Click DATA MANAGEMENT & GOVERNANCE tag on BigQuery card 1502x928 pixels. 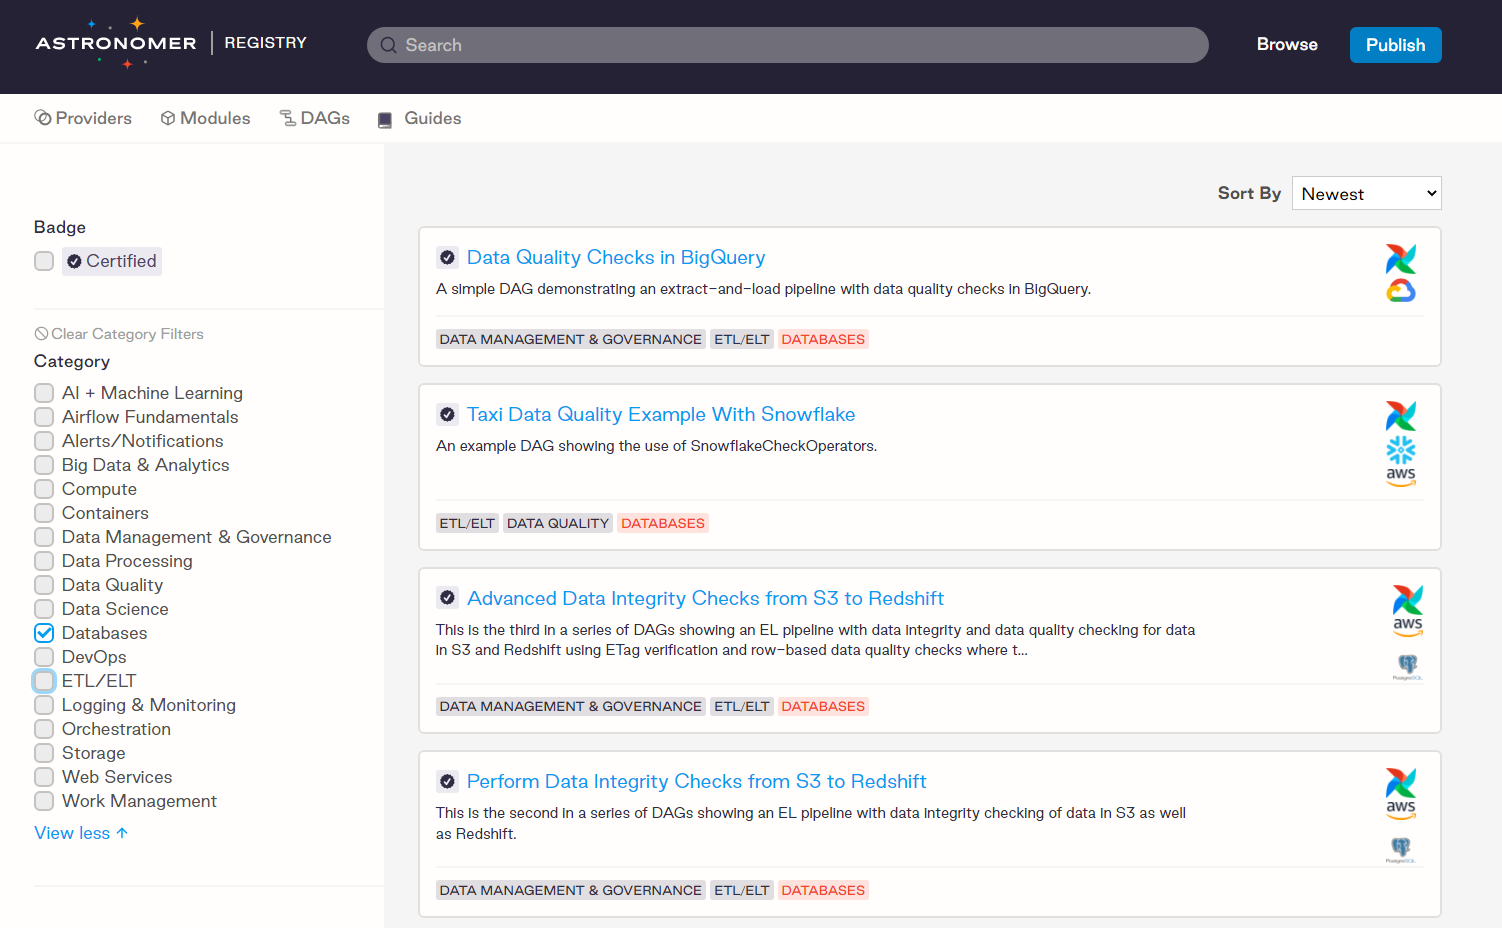pos(571,339)
